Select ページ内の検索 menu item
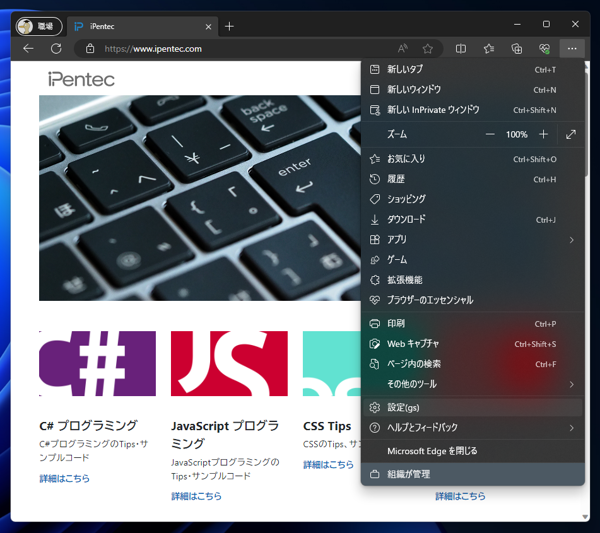The image size is (600, 533). (473, 364)
